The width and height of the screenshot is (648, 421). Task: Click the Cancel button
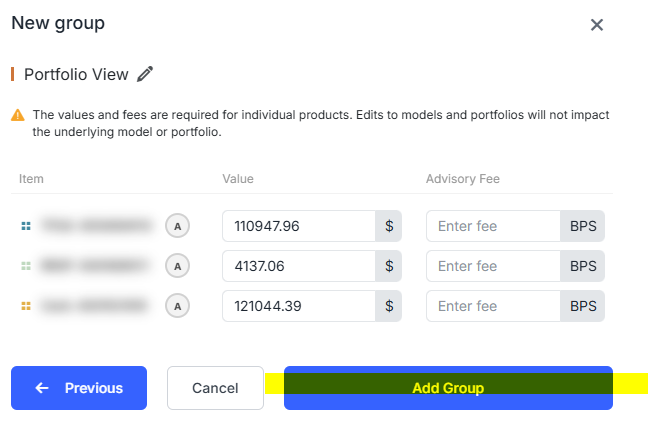pyautogui.click(x=215, y=388)
